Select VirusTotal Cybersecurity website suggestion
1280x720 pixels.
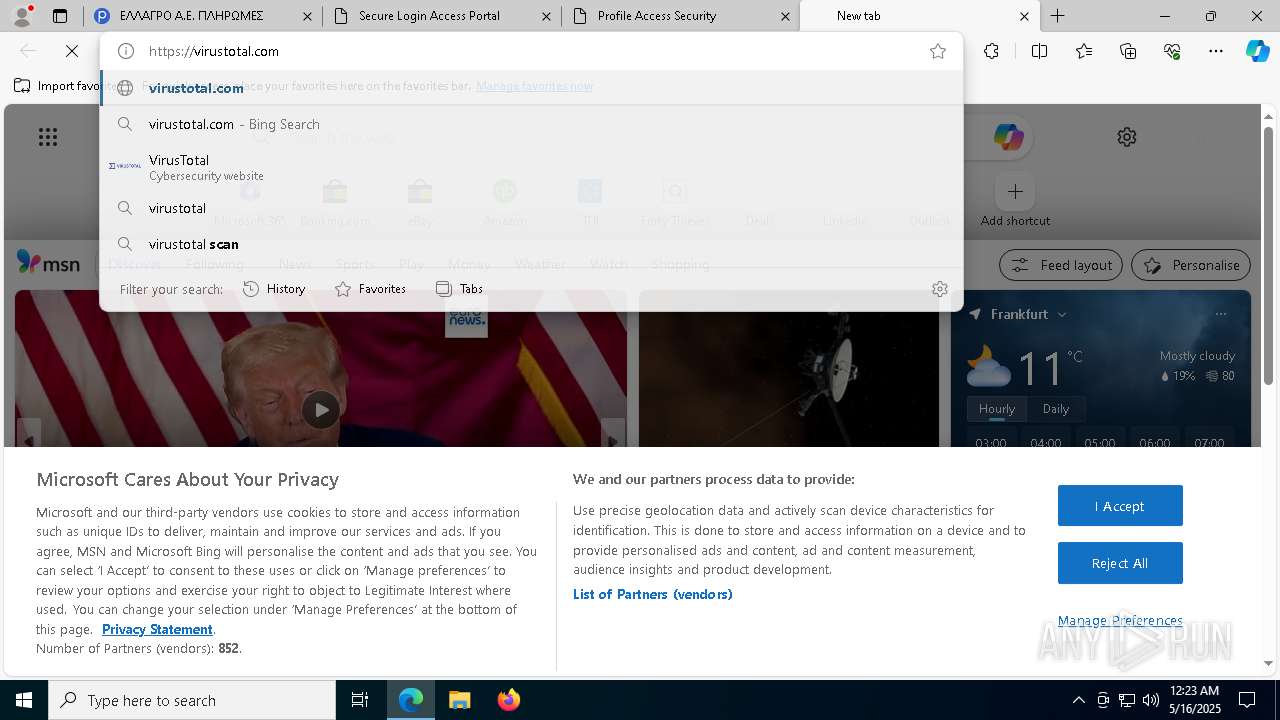531,167
